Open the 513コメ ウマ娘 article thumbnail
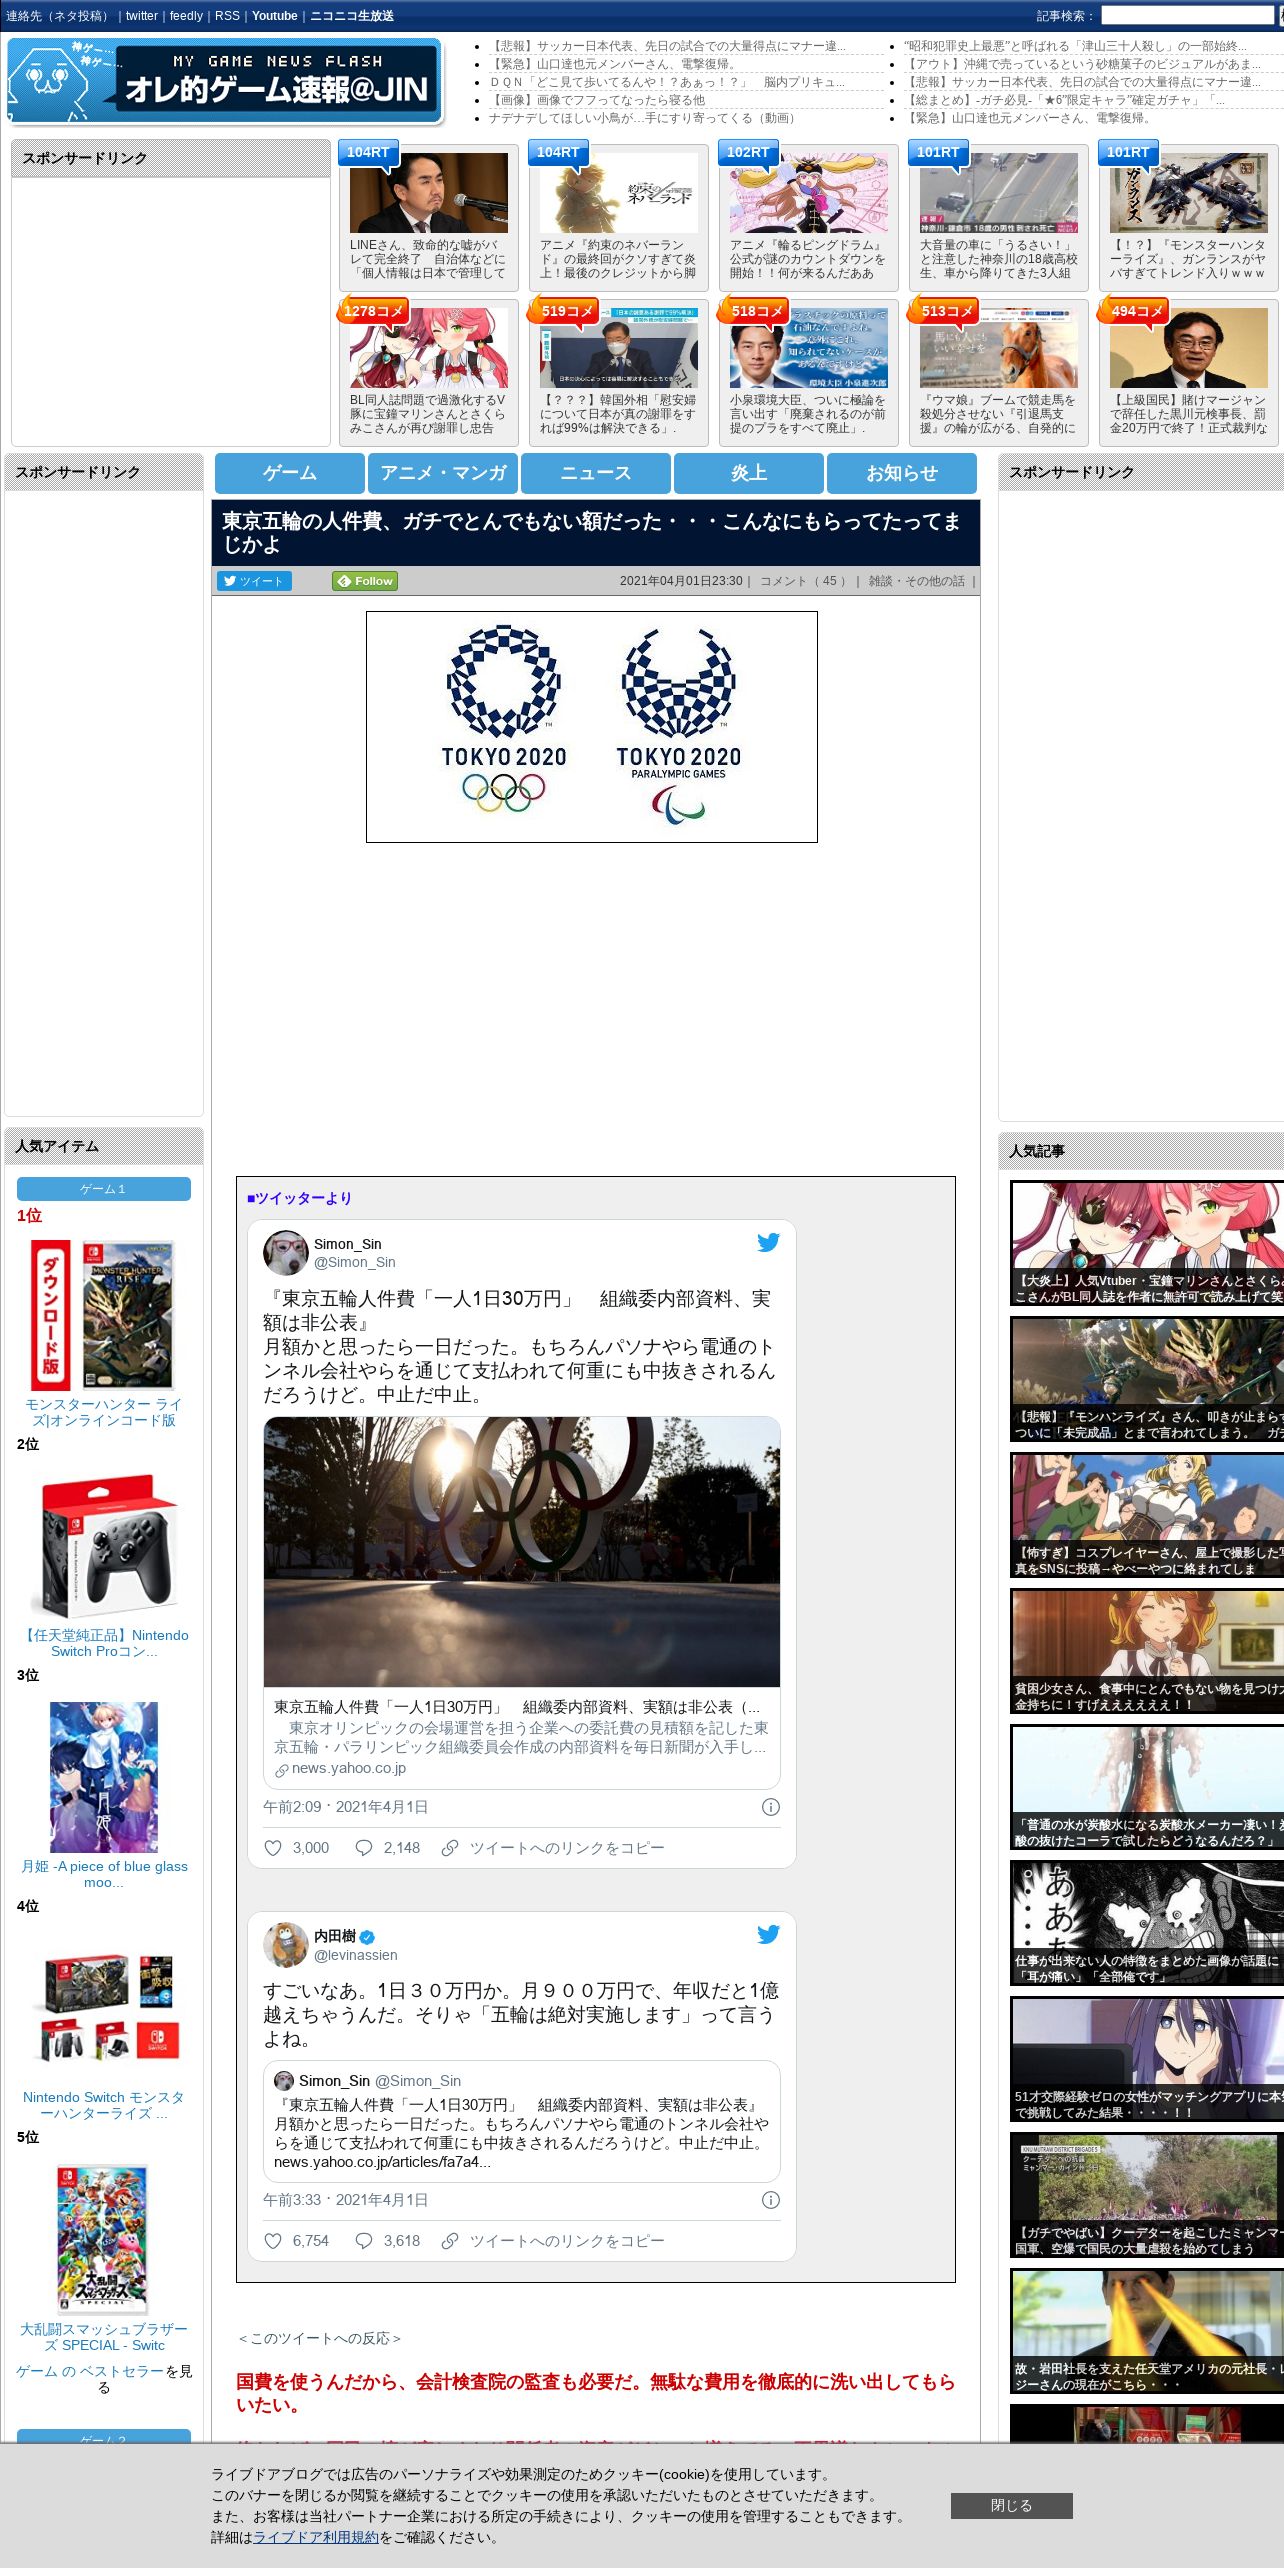The image size is (1284, 2568). click(998, 349)
